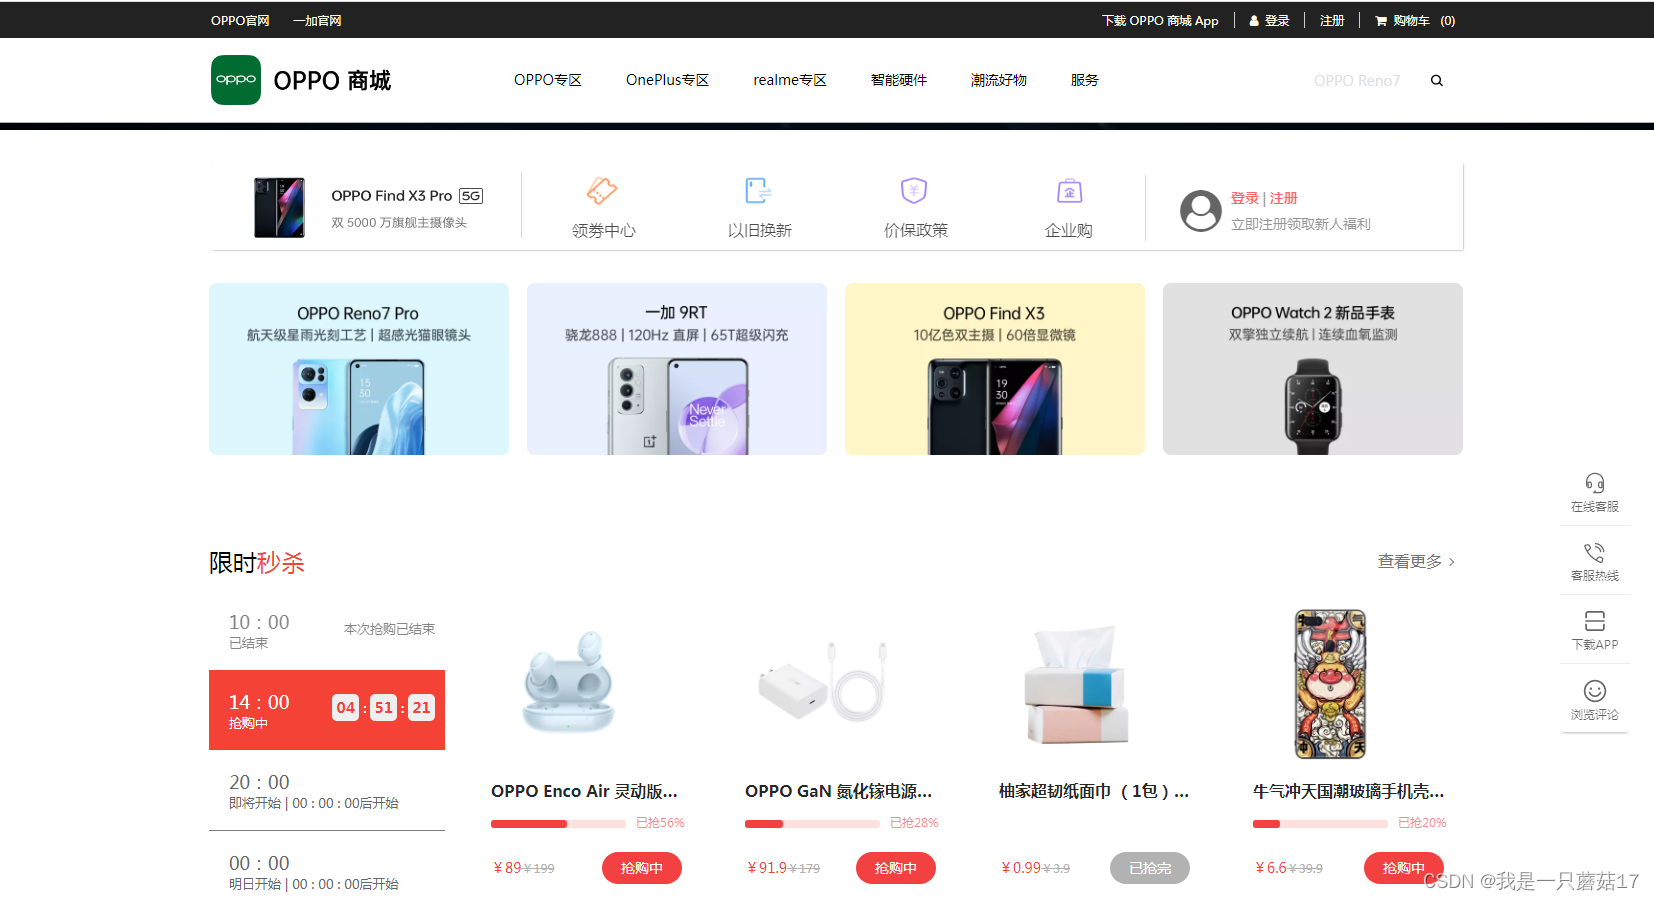Image resolution: width=1654 pixels, height=901 pixels.
Task: Open 服务 navigation menu
Action: [x=1085, y=80]
